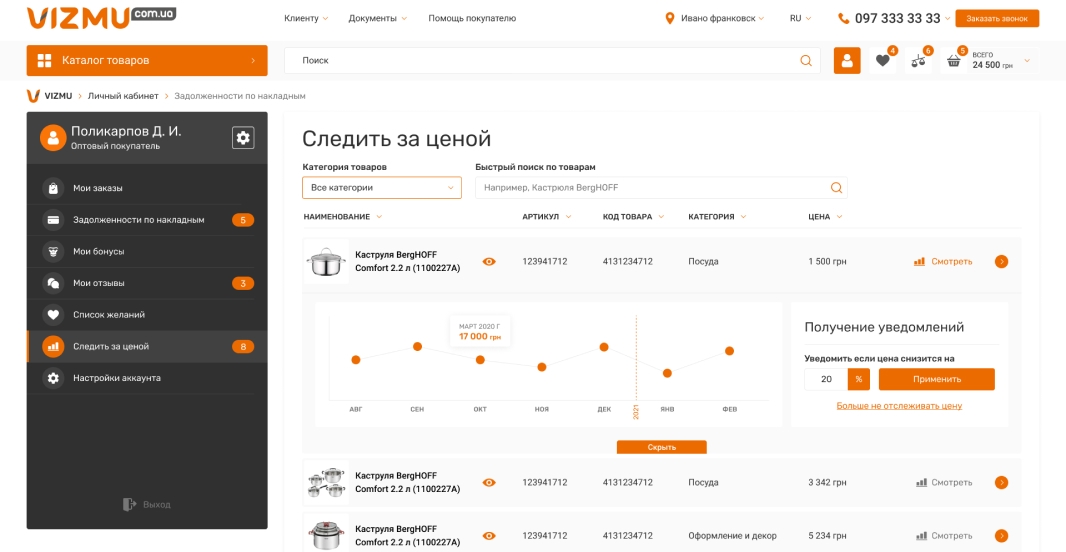Expand the Документы menu
This screenshot has width=1066, height=552.
tap(378, 18)
